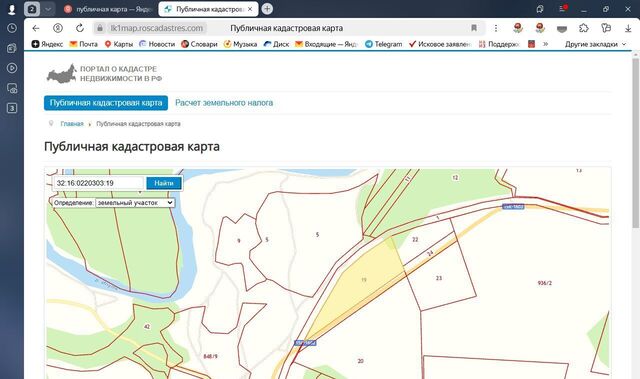
Task: Open 'Расчет земельного налога' section
Action: point(224,103)
